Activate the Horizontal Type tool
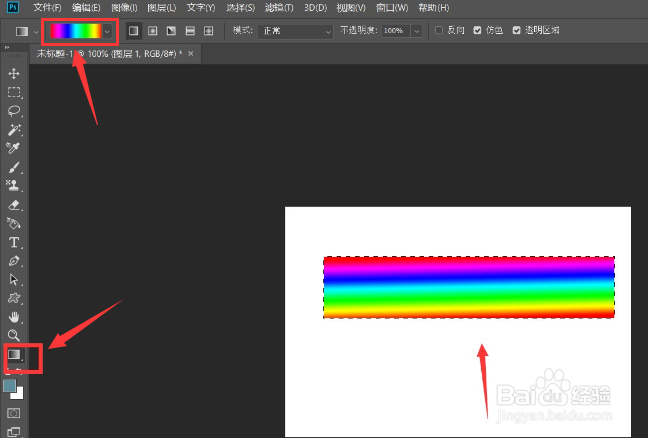Viewport: 648px width, 438px height. 14,242
